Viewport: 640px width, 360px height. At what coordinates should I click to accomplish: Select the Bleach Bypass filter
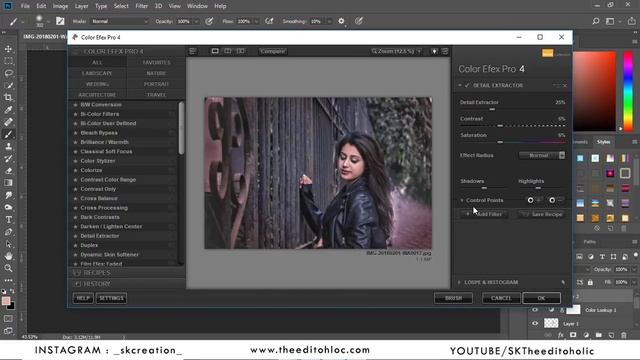99,133
